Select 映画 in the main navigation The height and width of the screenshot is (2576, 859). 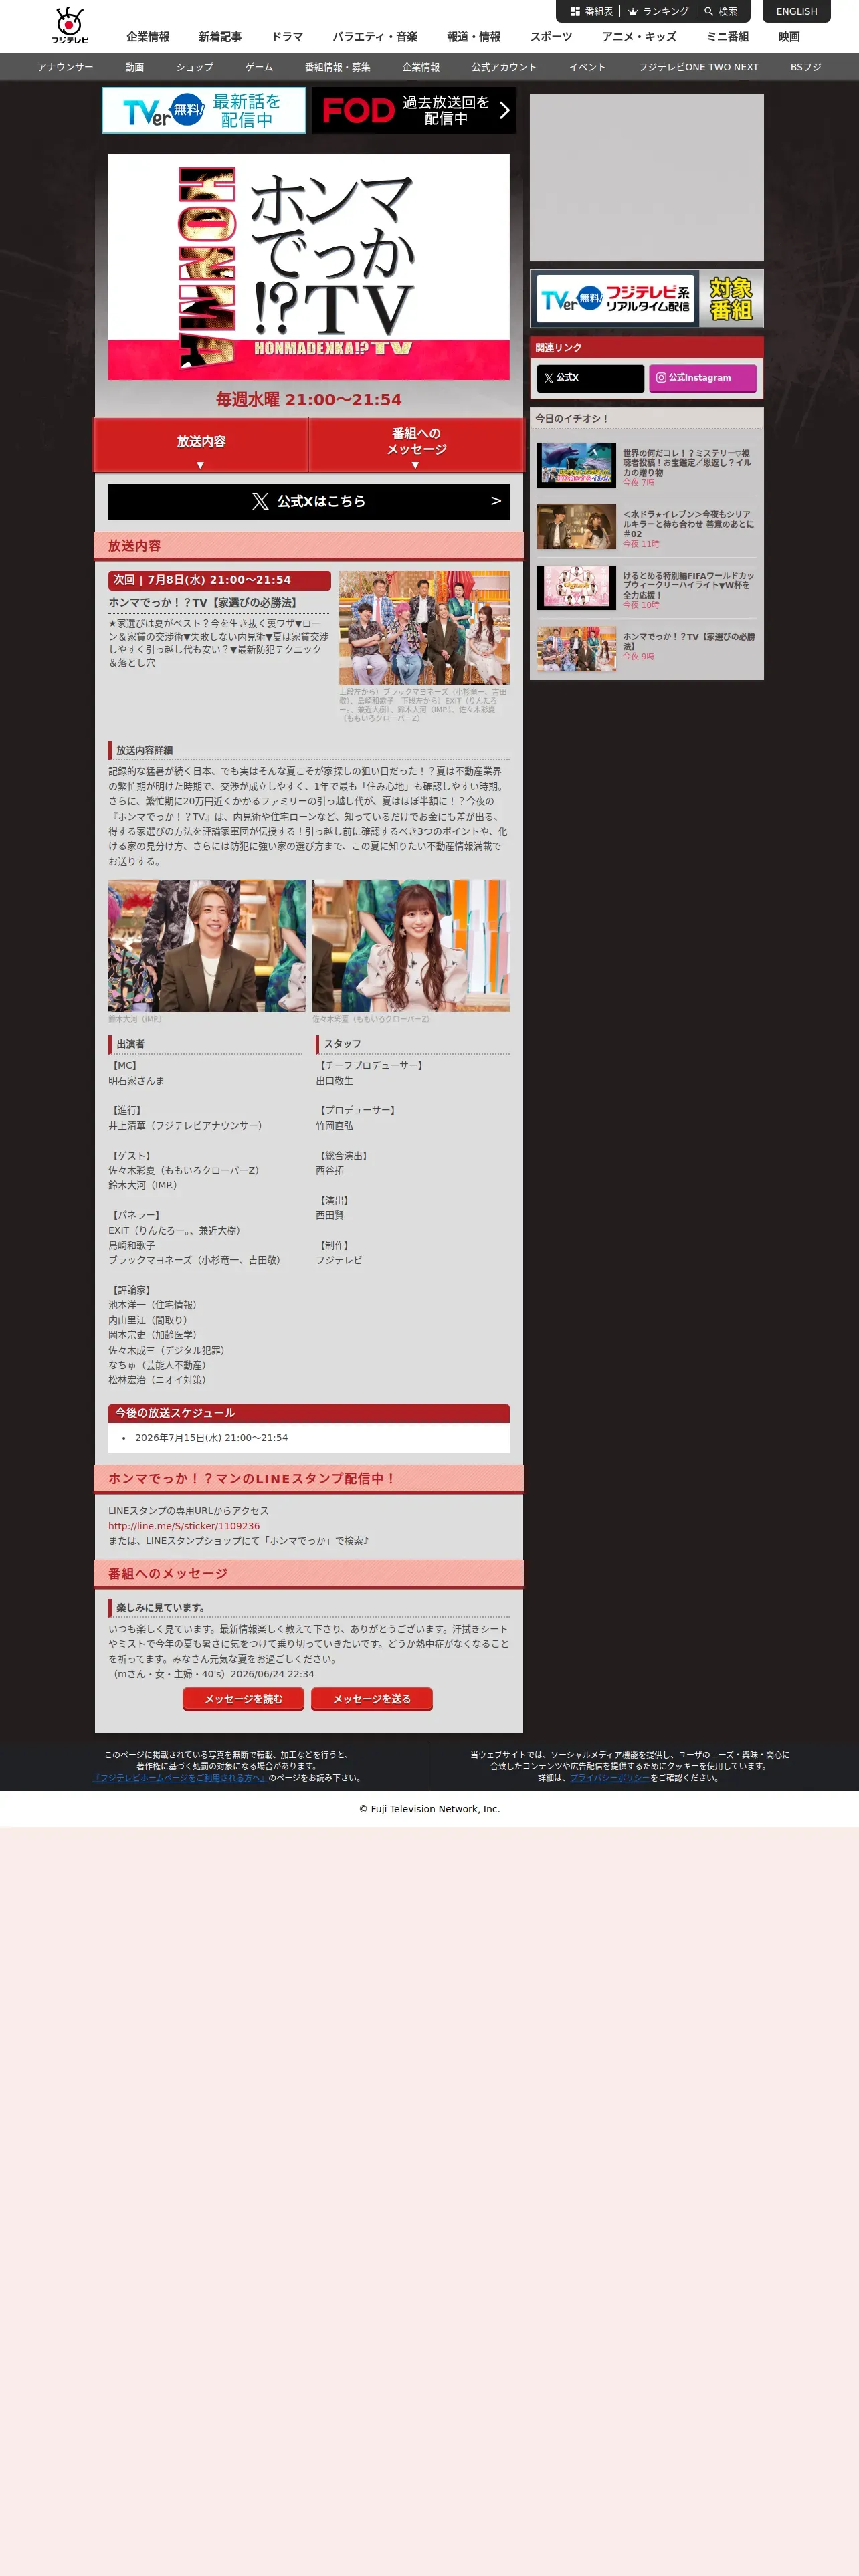[789, 37]
